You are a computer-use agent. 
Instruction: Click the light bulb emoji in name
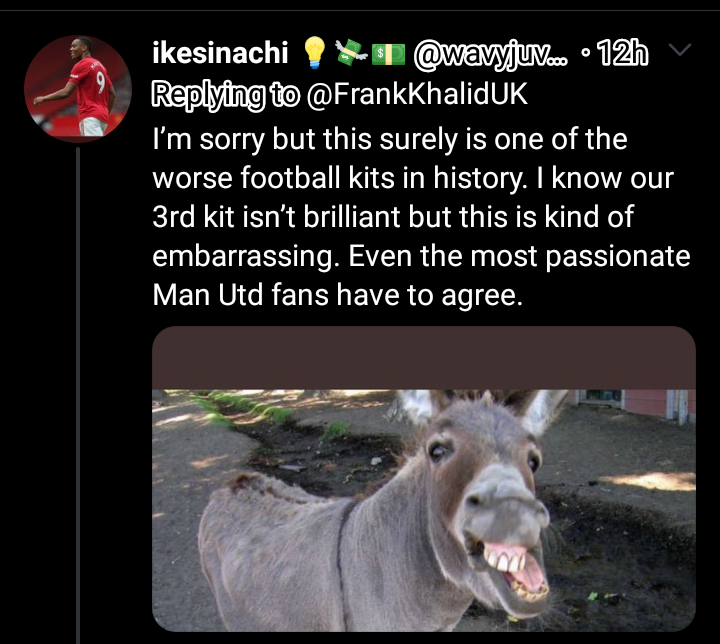click(315, 53)
